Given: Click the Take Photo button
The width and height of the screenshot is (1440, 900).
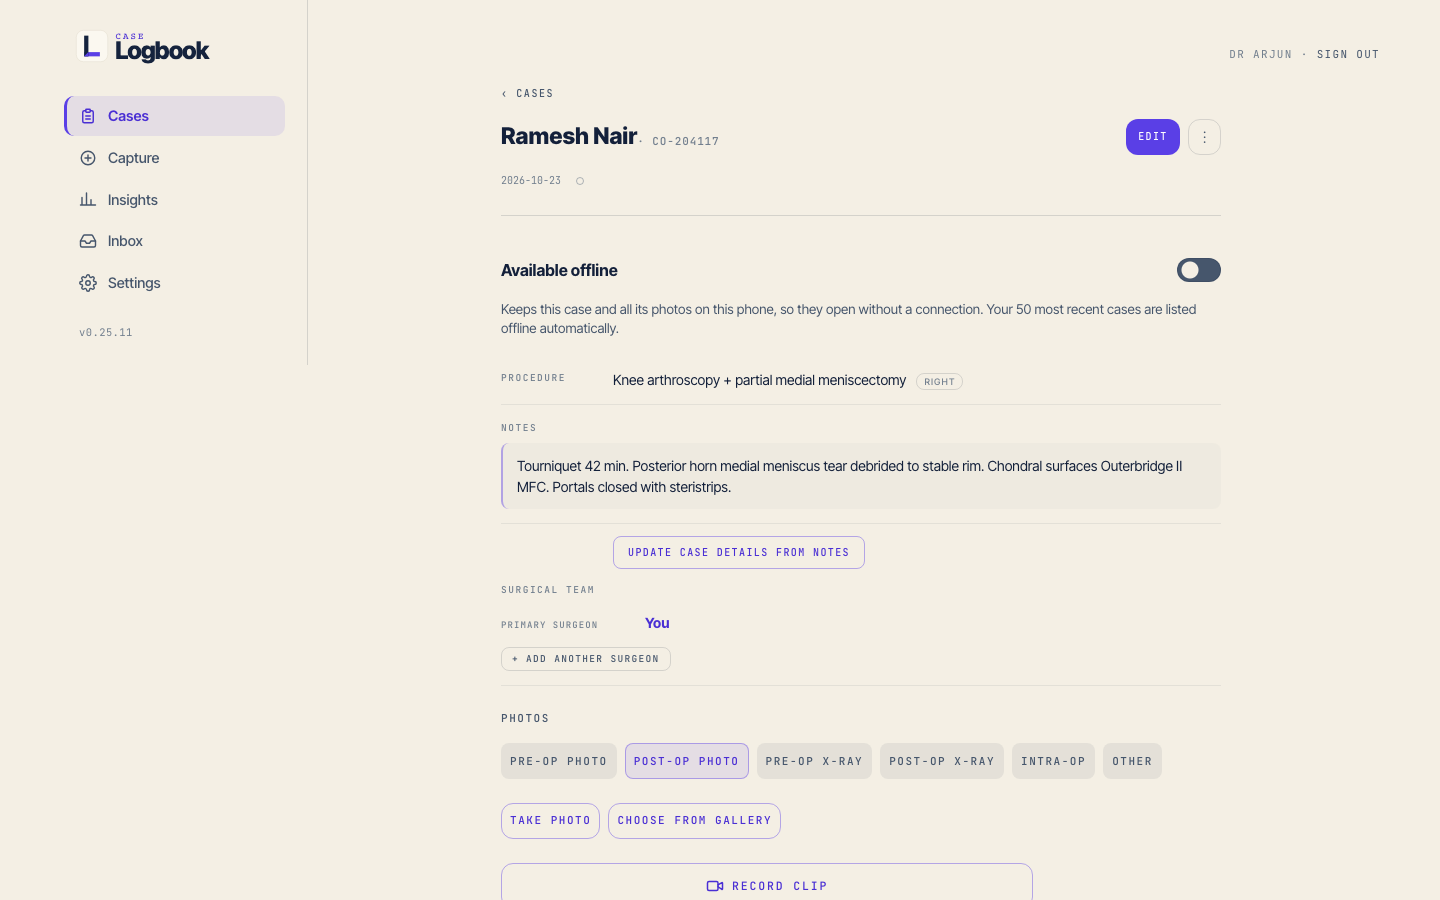Looking at the screenshot, I should (550, 821).
